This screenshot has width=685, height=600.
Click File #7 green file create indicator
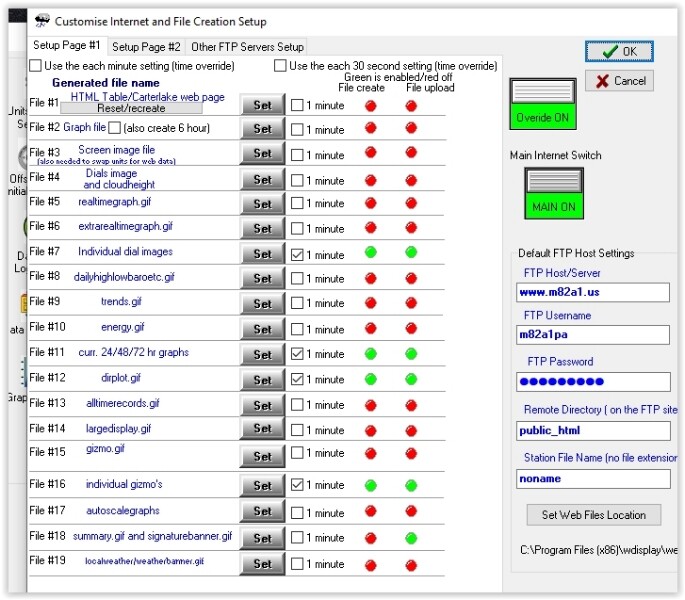(x=370, y=252)
